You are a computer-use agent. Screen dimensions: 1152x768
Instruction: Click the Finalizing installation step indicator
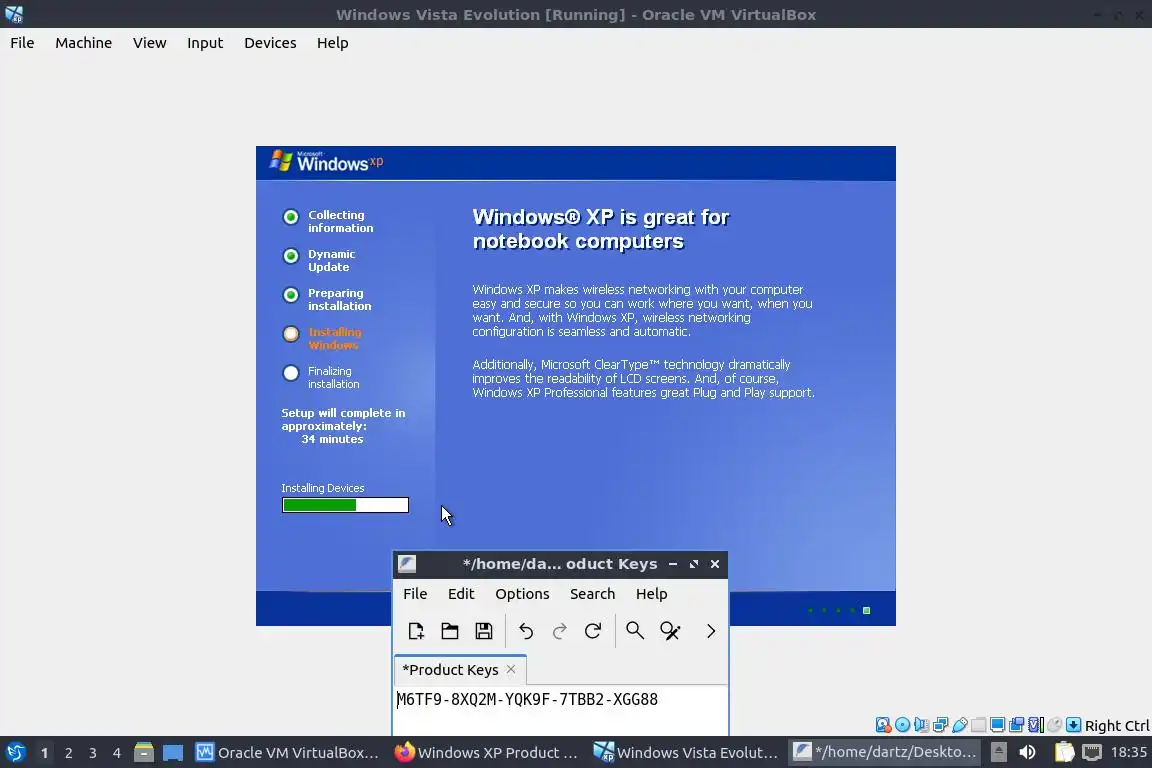tap(291, 373)
